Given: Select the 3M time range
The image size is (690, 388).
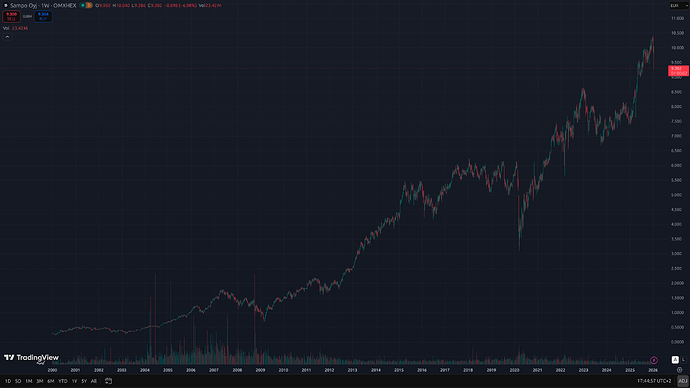Looking at the screenshot, I should 40,381.
